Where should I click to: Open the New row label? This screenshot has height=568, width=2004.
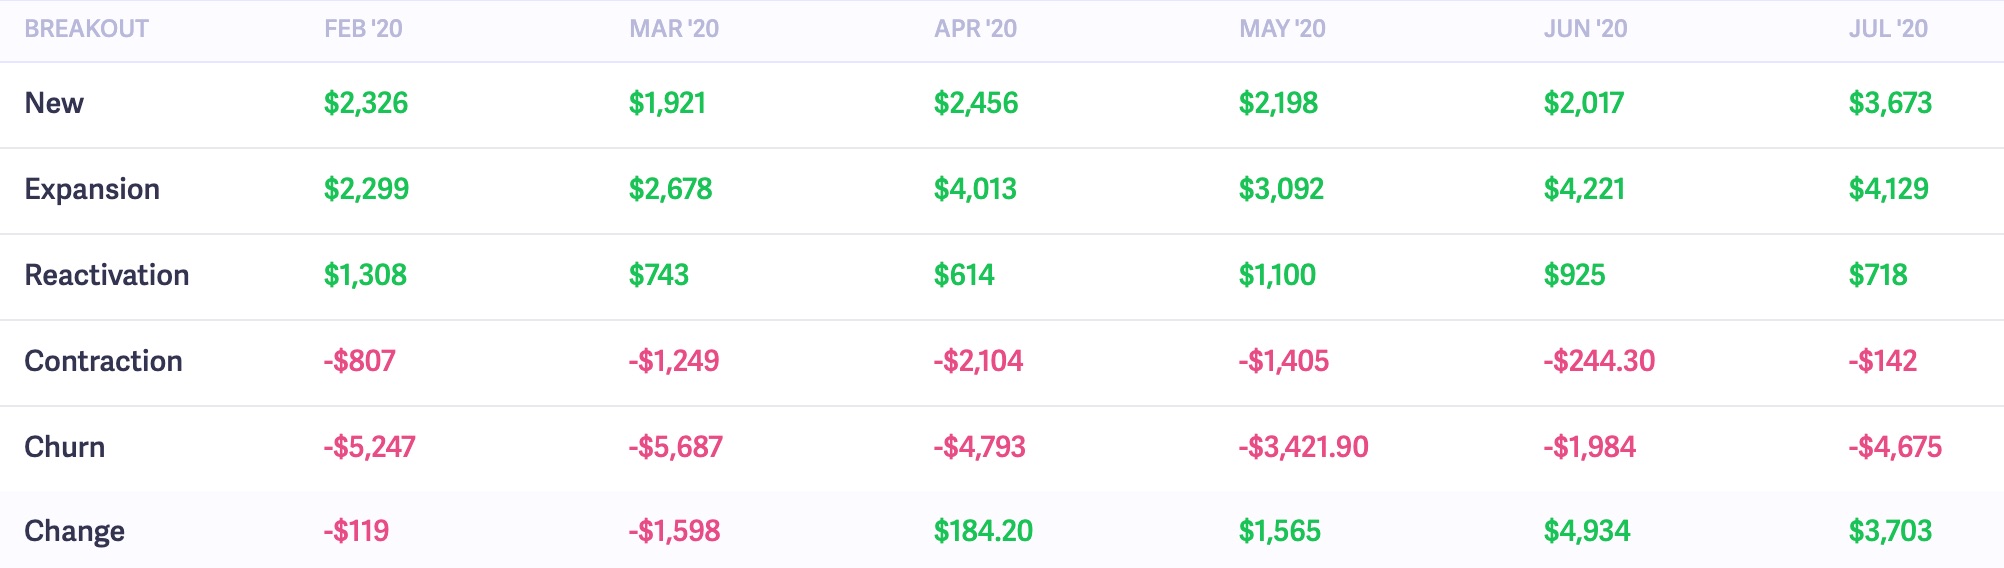click(54, 103)
